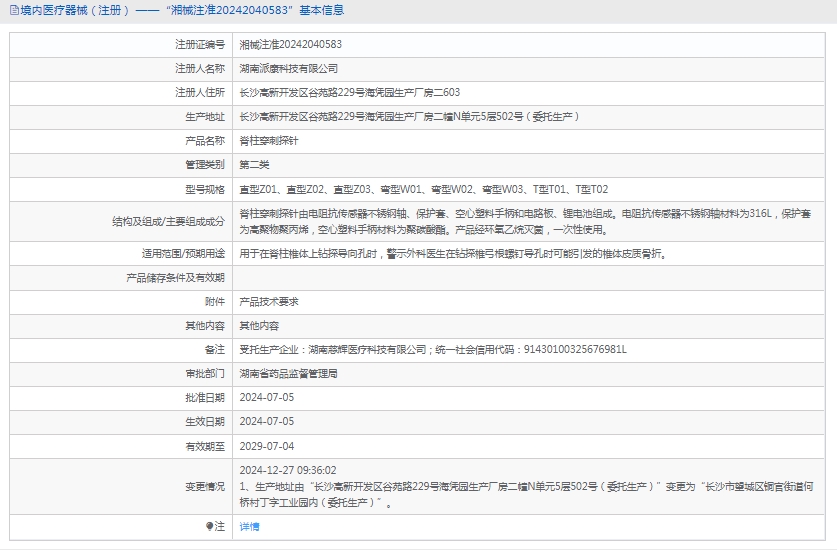Viewport: 837px width, 550px height.
Task: Click registration number 湘械注准20242040583 in table
Action: [290, 45]
